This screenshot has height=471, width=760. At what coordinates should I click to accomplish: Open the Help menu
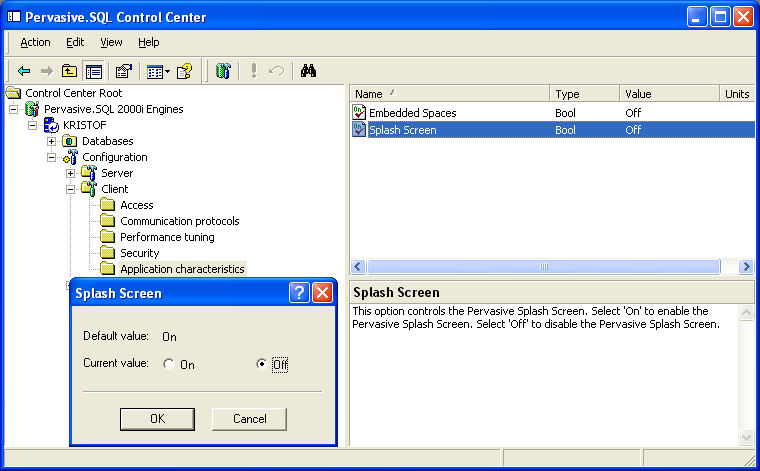(148, 43)
